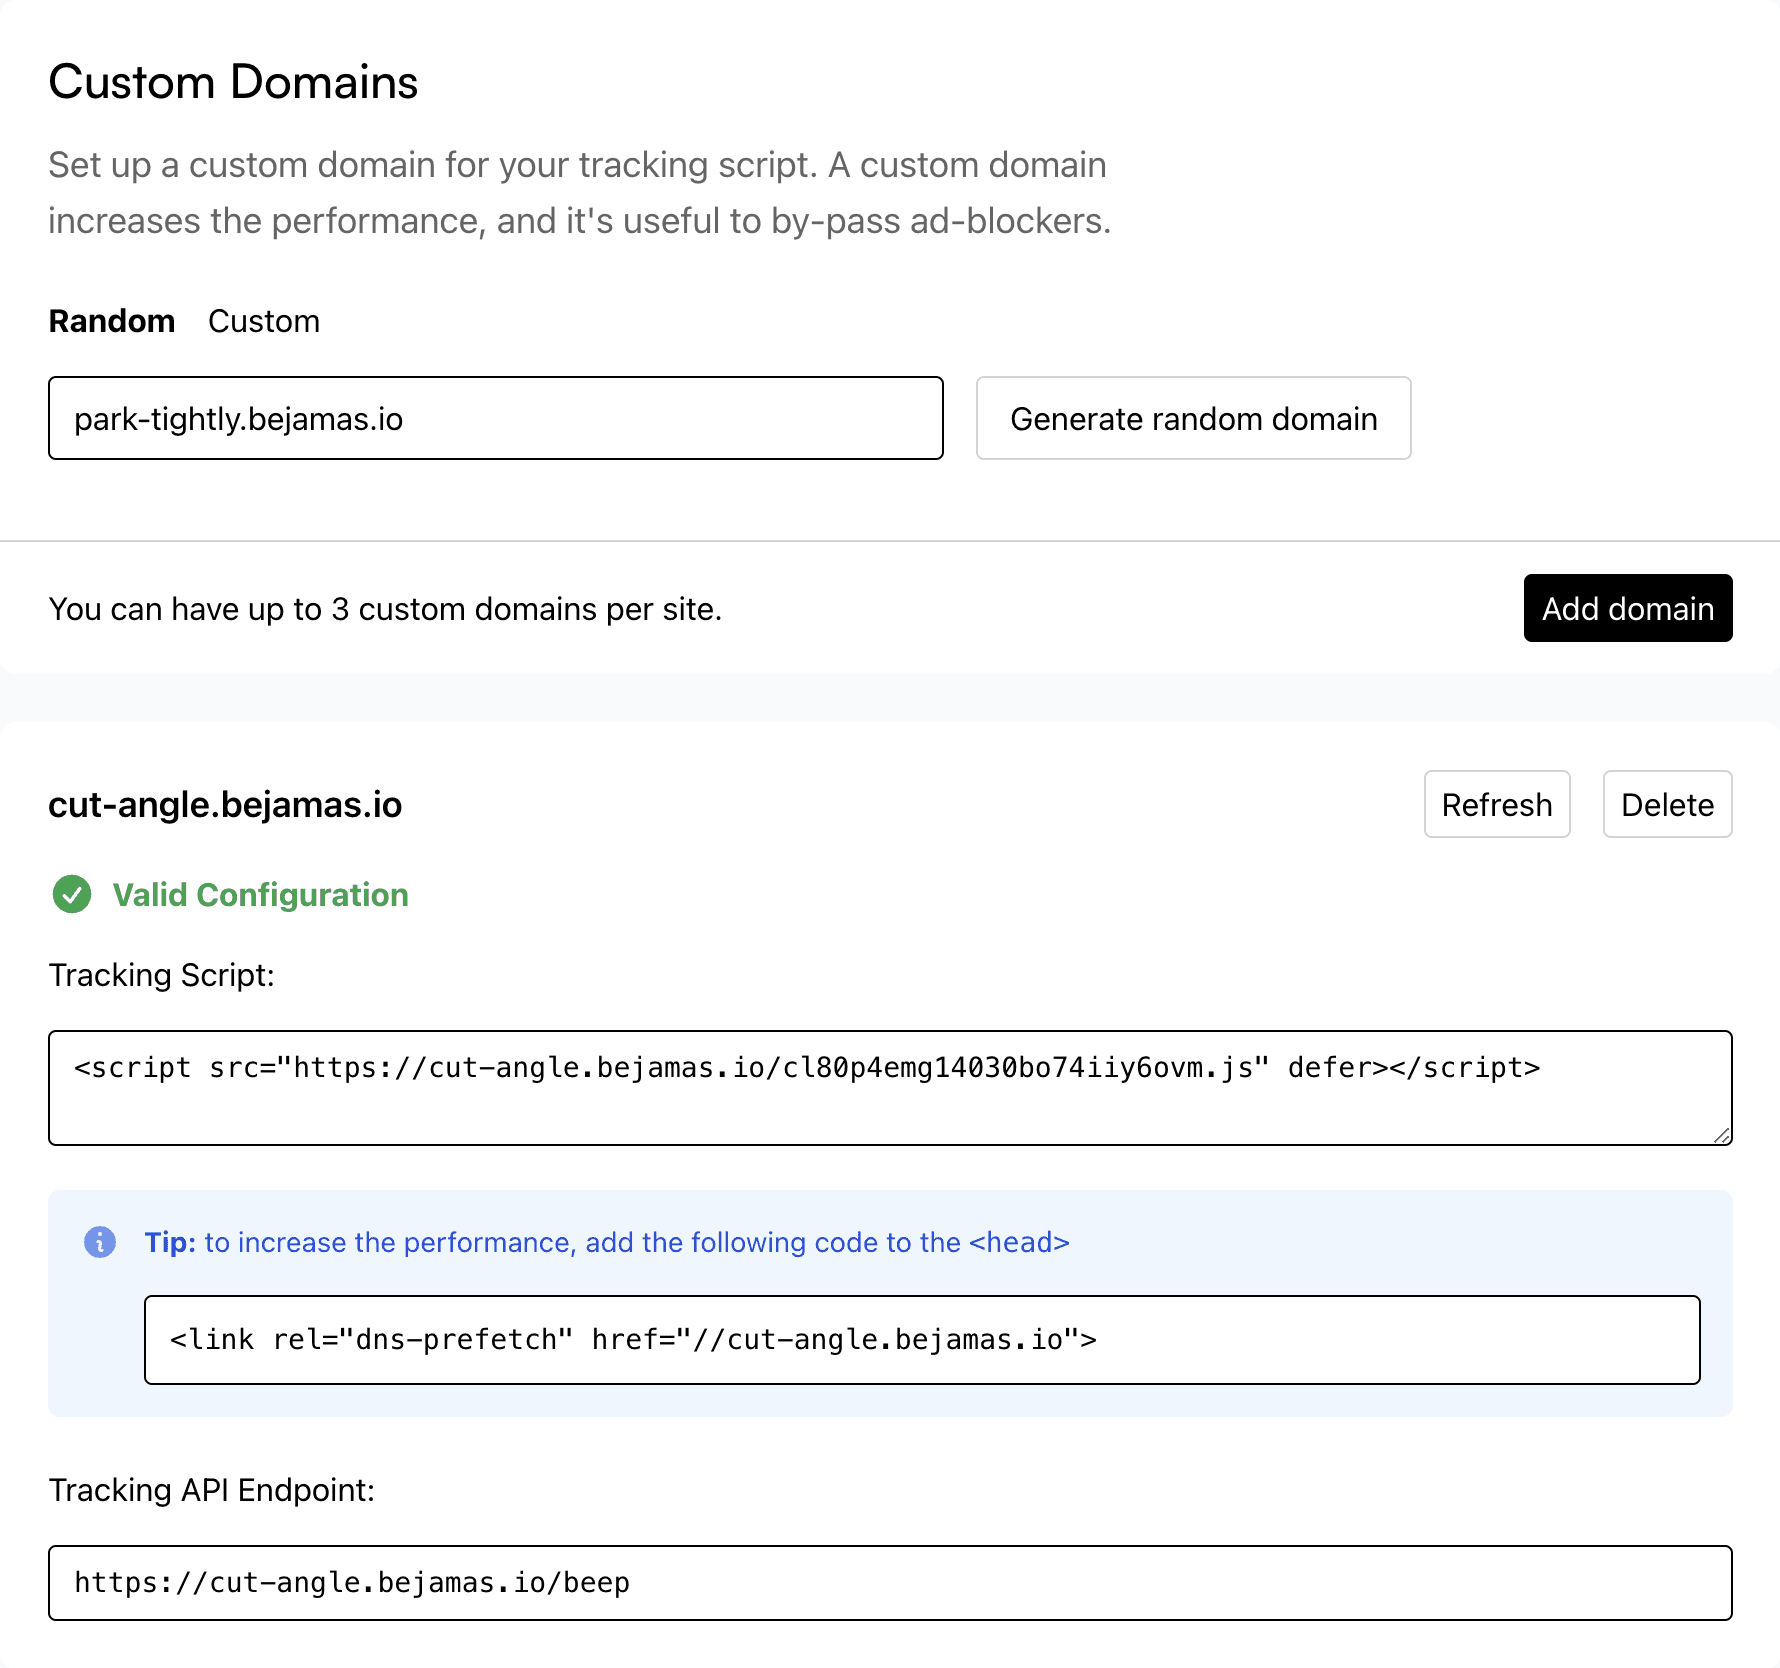Click the textarea resize handle corner
Viewport: 1780px width, 1668px height.
(1722, 1135)
